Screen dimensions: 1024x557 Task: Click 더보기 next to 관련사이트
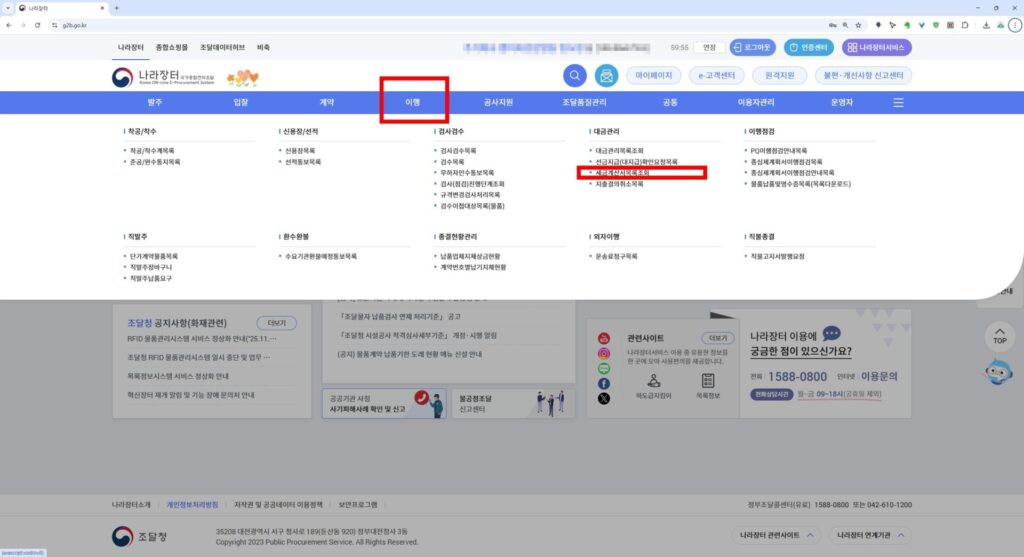(718, 338)
